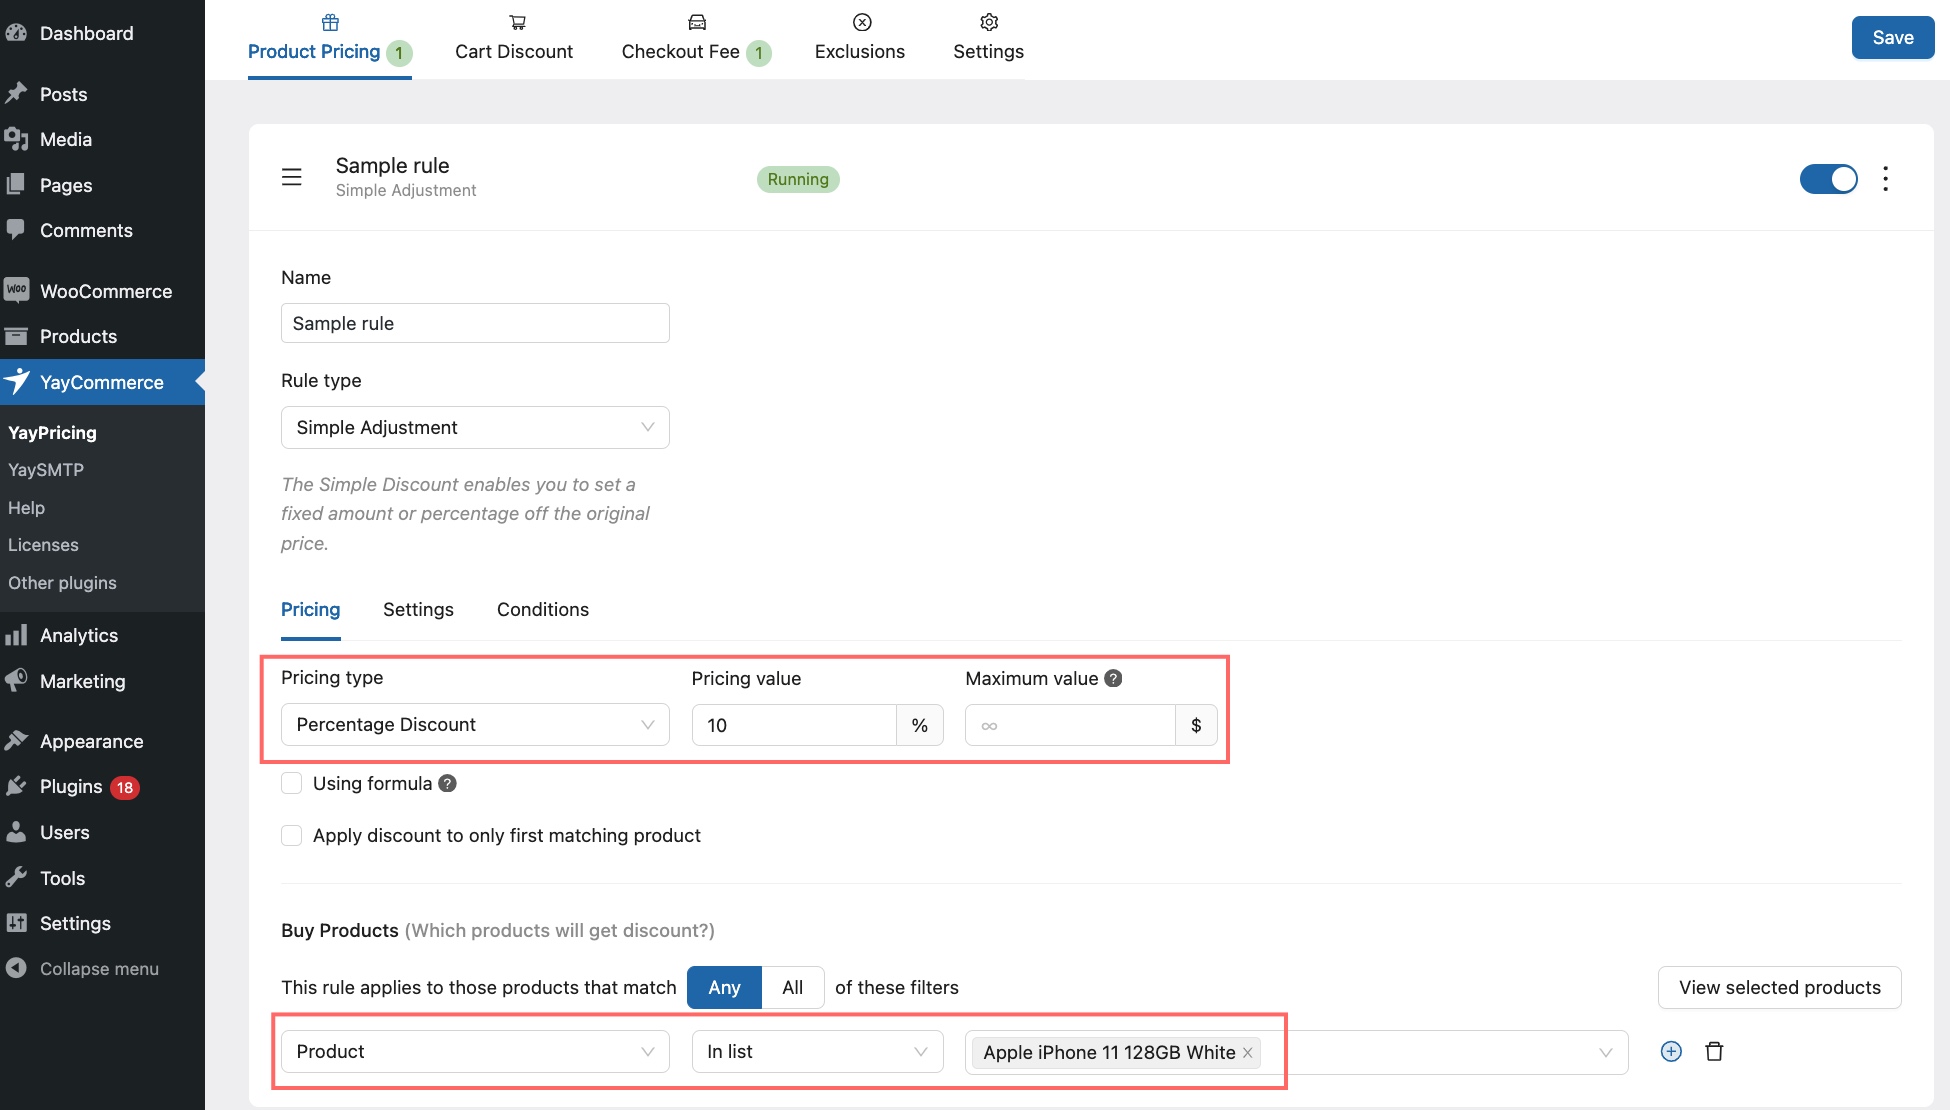Click the Maximum value help icon
The width and height of the screenshot is (1950, 1110).
tap(1113, 679)
